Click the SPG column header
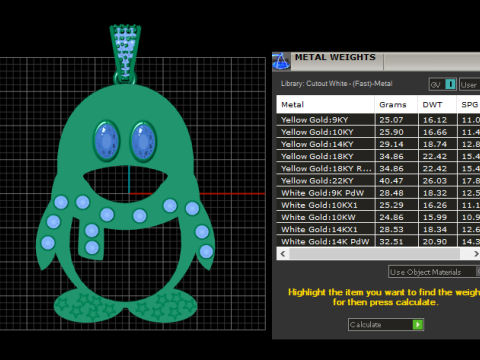480x360 pixels. [469, 105]
